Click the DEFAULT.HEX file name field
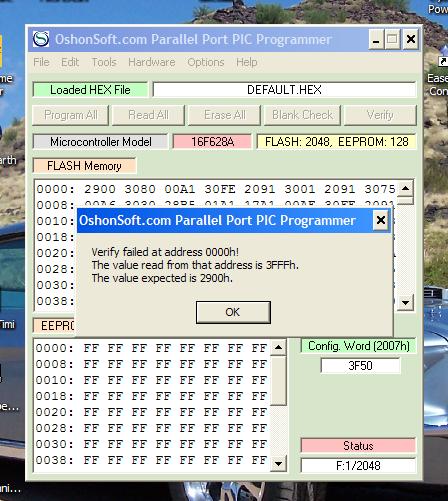 click(284, 90)
